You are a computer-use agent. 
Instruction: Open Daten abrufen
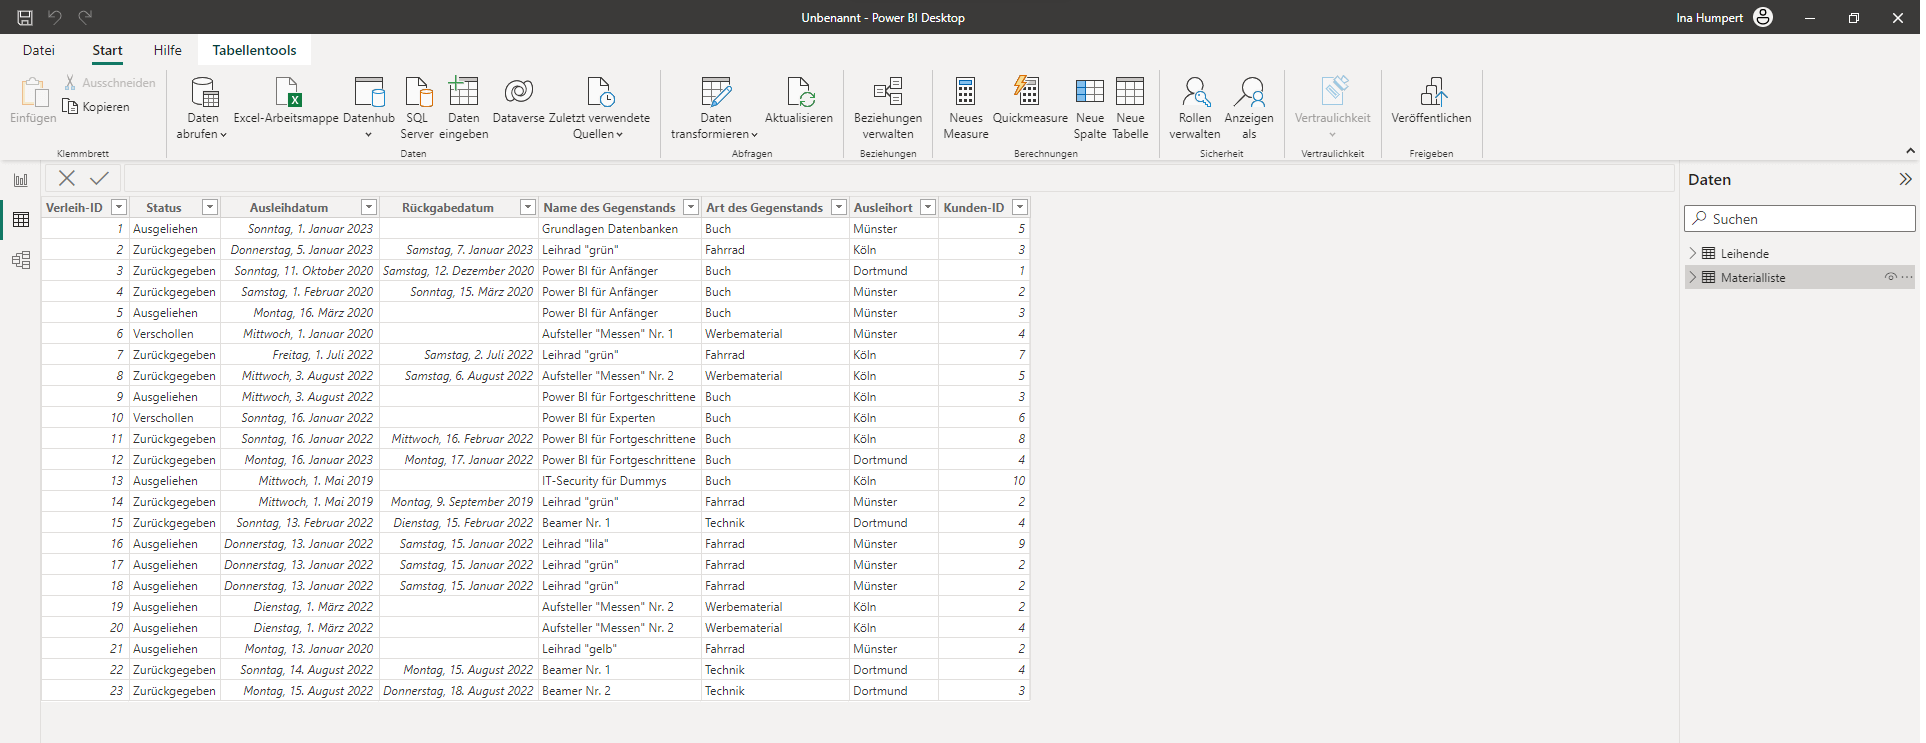pyautogui.click(x=203, y=108)
